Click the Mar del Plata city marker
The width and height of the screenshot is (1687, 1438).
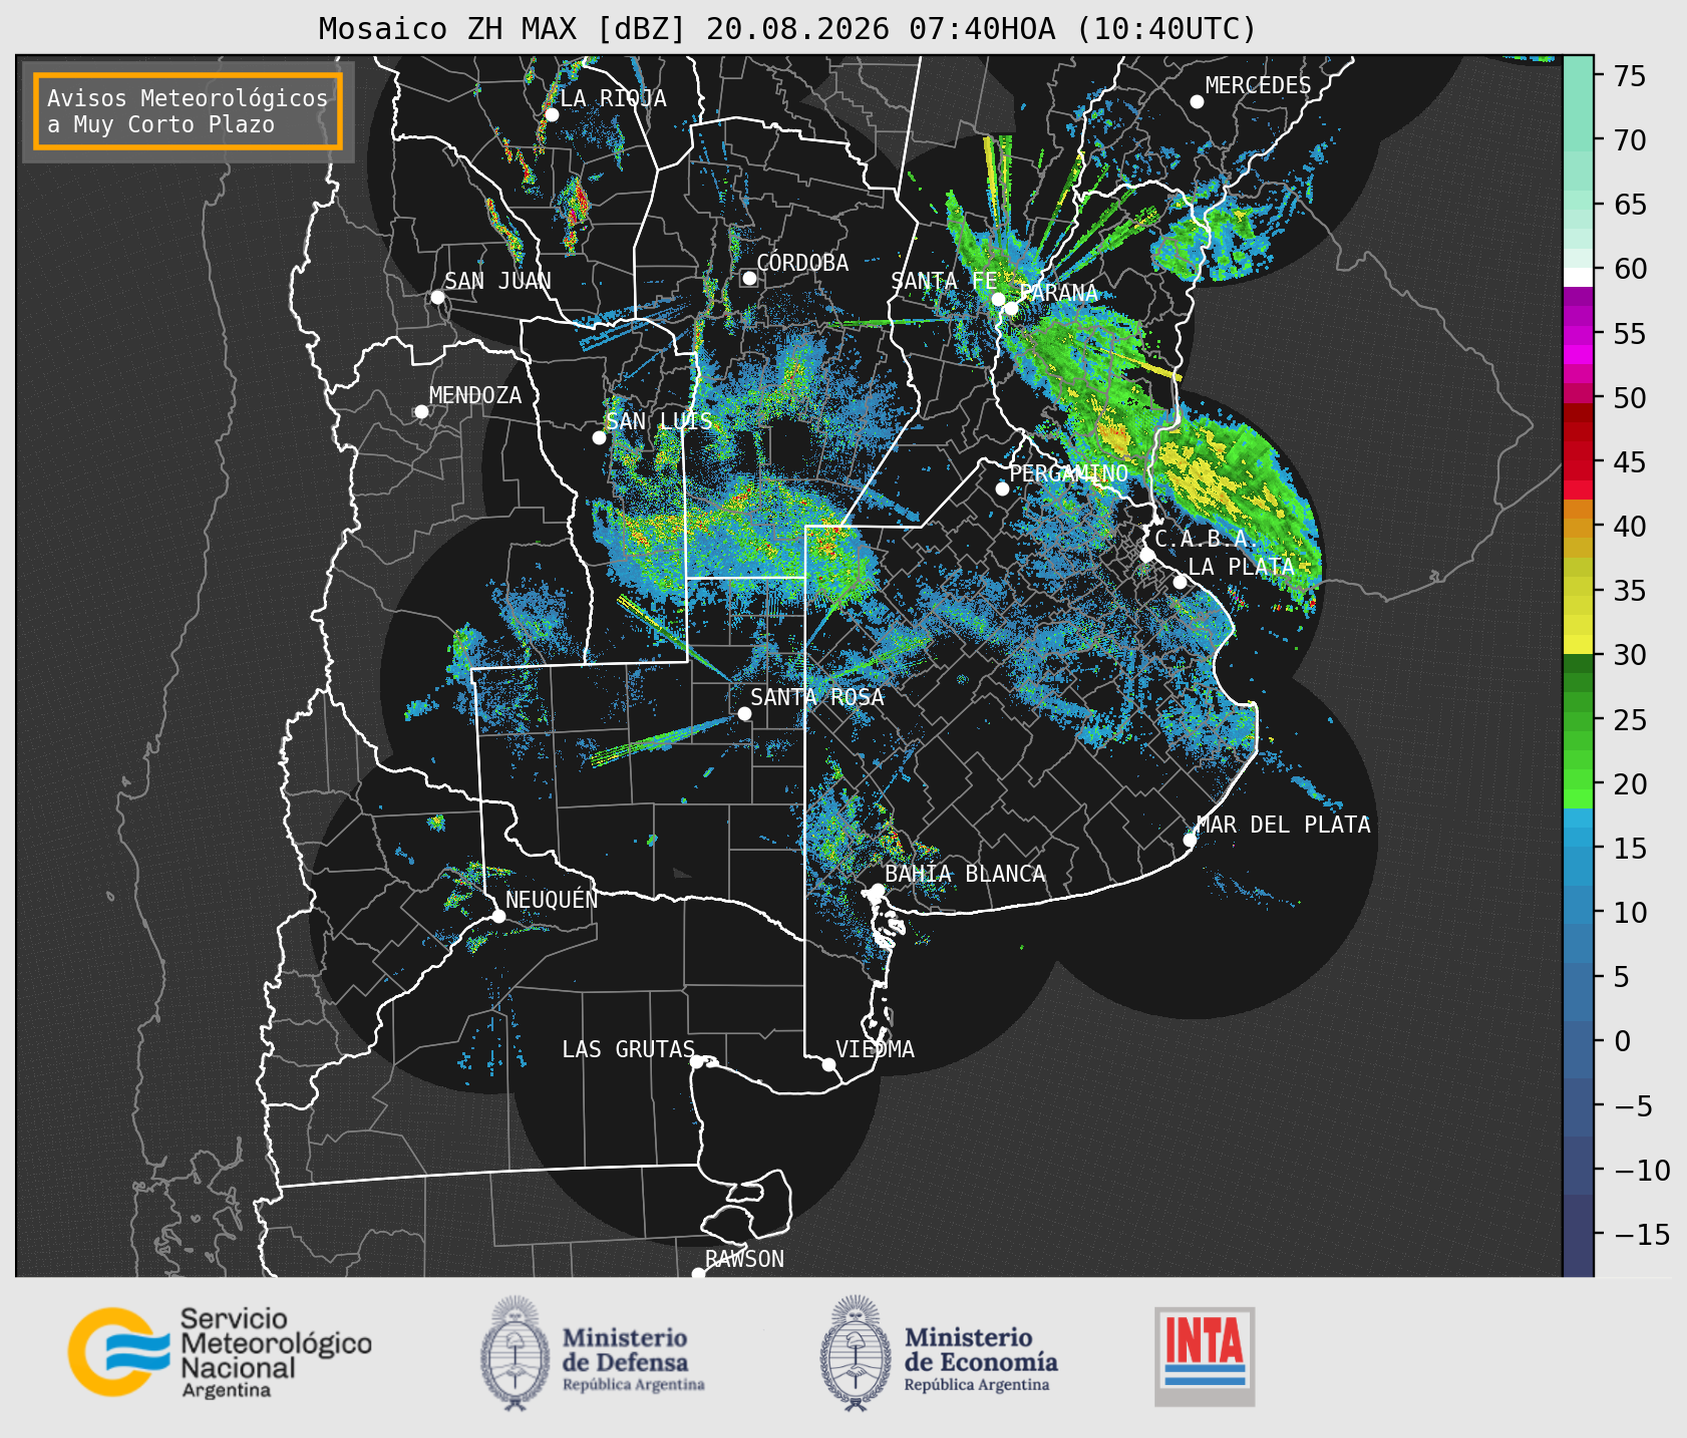pos(1190,839)
